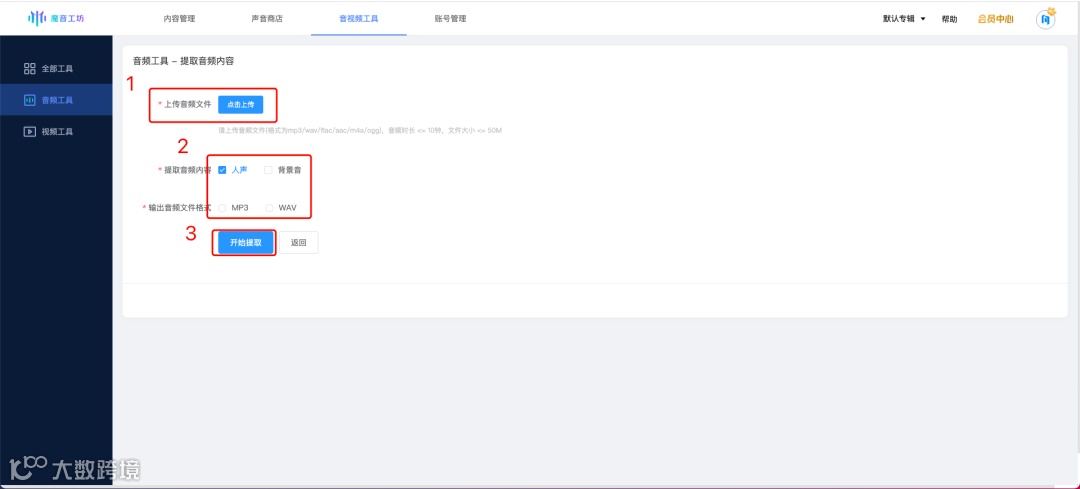
Task: Select 全部工具 in the sidebar
Action: 56,68
